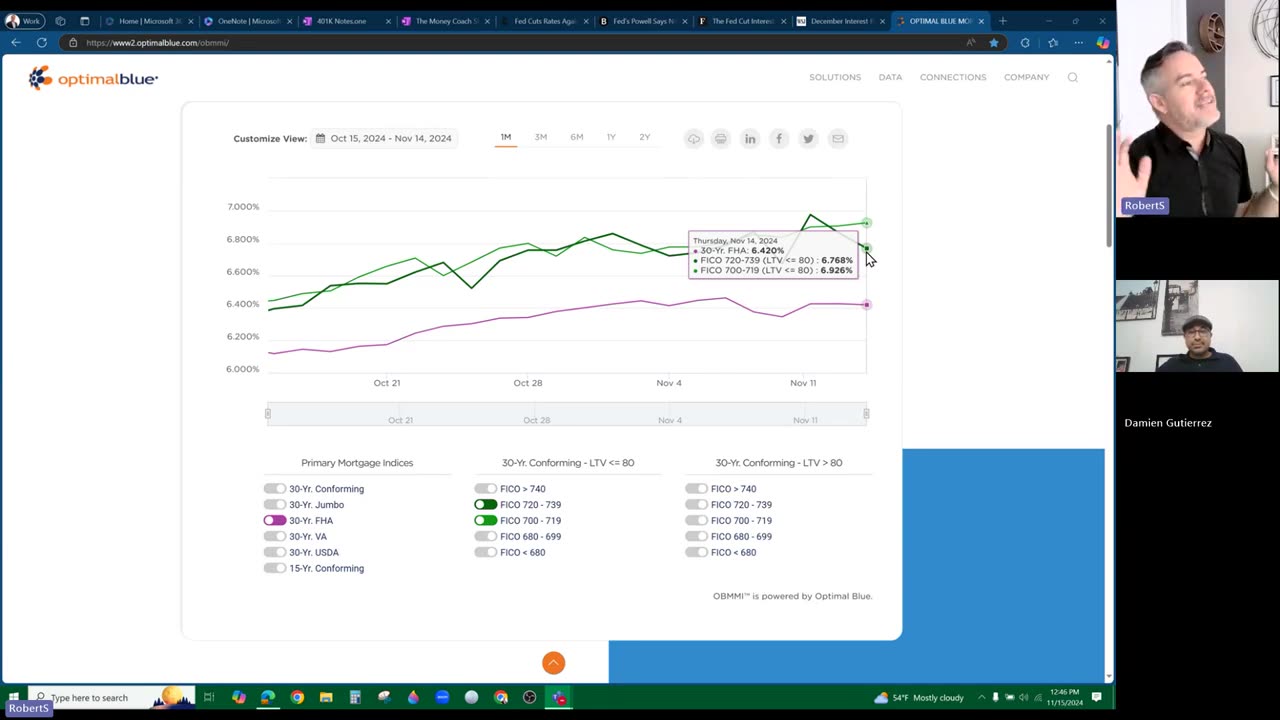Open the Copilot icon in Edge toolbar
This screenshot has height=720, width=1280.
coord(1102,43)
